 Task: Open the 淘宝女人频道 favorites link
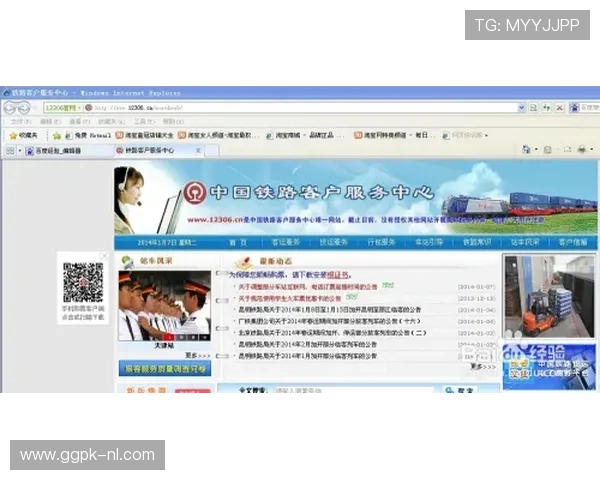[x=219, y=136]
